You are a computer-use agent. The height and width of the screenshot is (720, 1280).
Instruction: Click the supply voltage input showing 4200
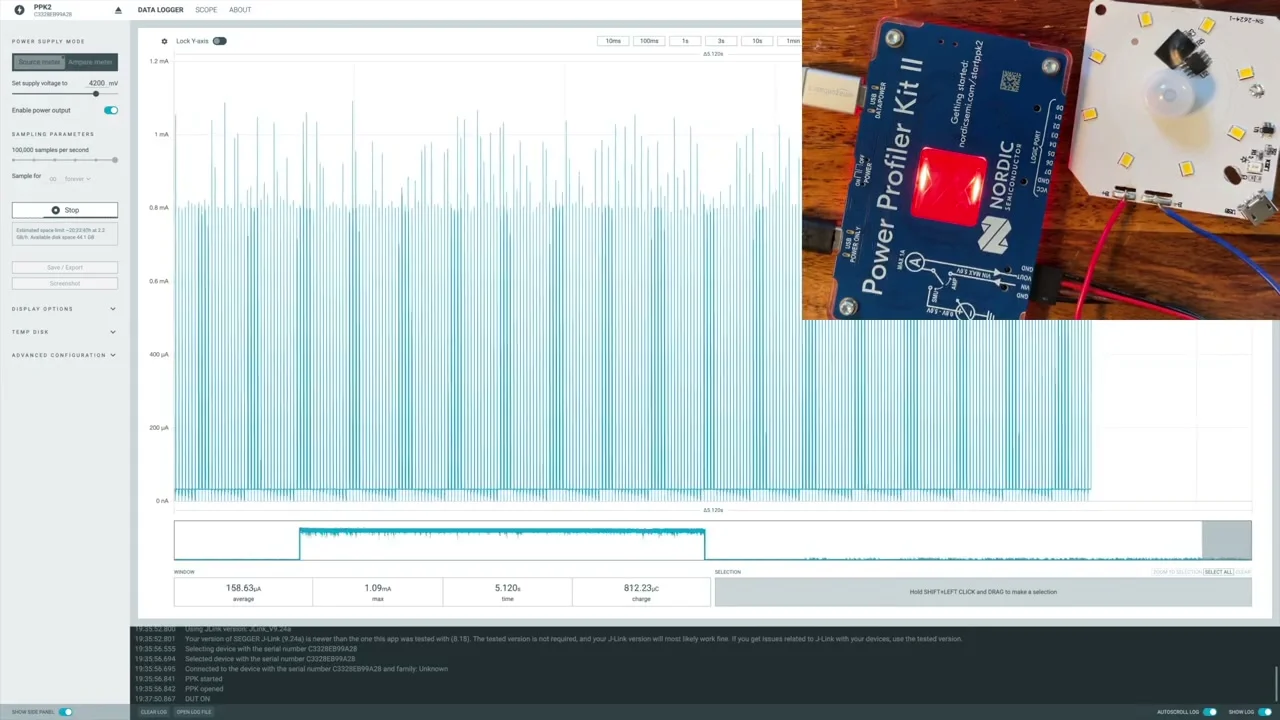tap(97, 83)
